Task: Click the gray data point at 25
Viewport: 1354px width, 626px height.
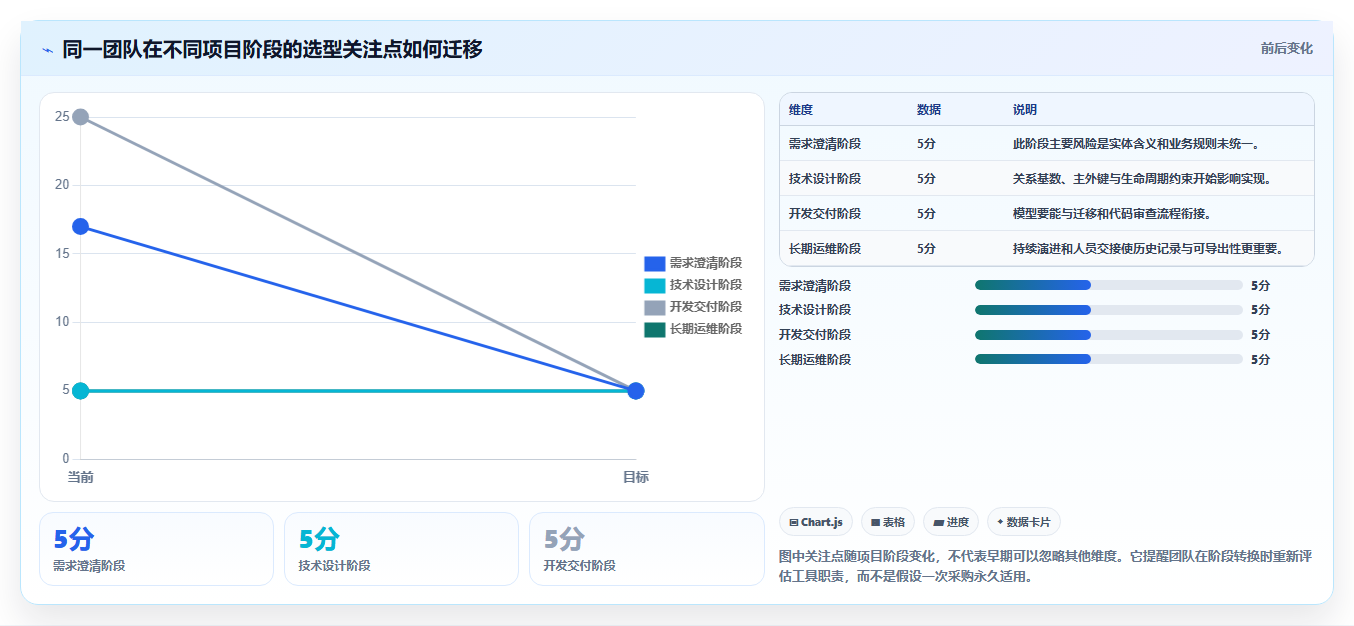Action: point(81,117)
